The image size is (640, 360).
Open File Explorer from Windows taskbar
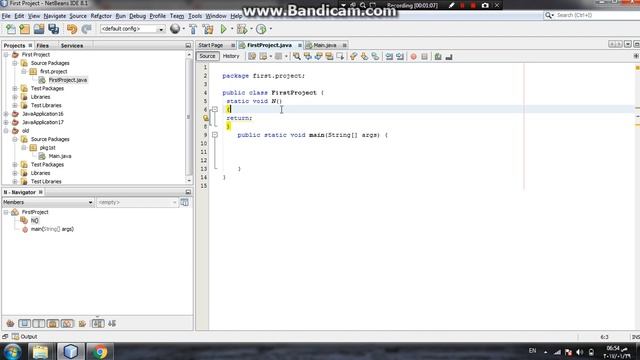point(40,351)
